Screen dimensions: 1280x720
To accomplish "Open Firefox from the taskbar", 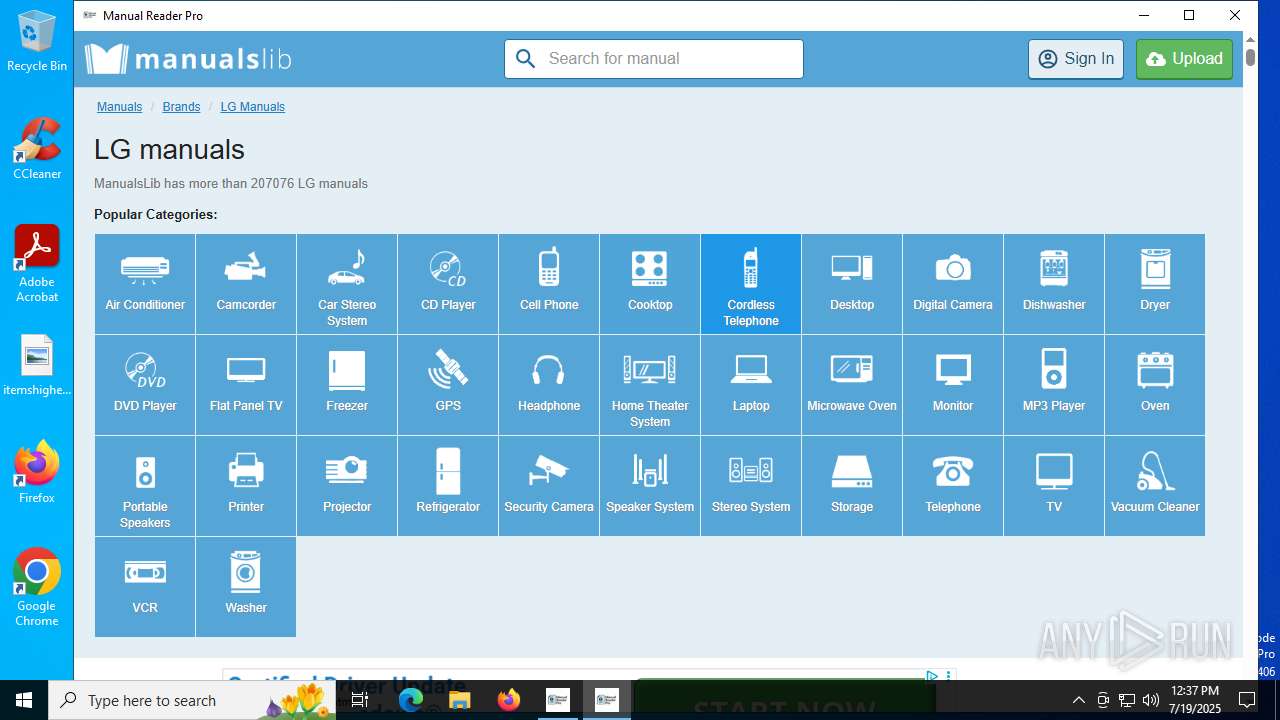I will click(x=508, y=700).
